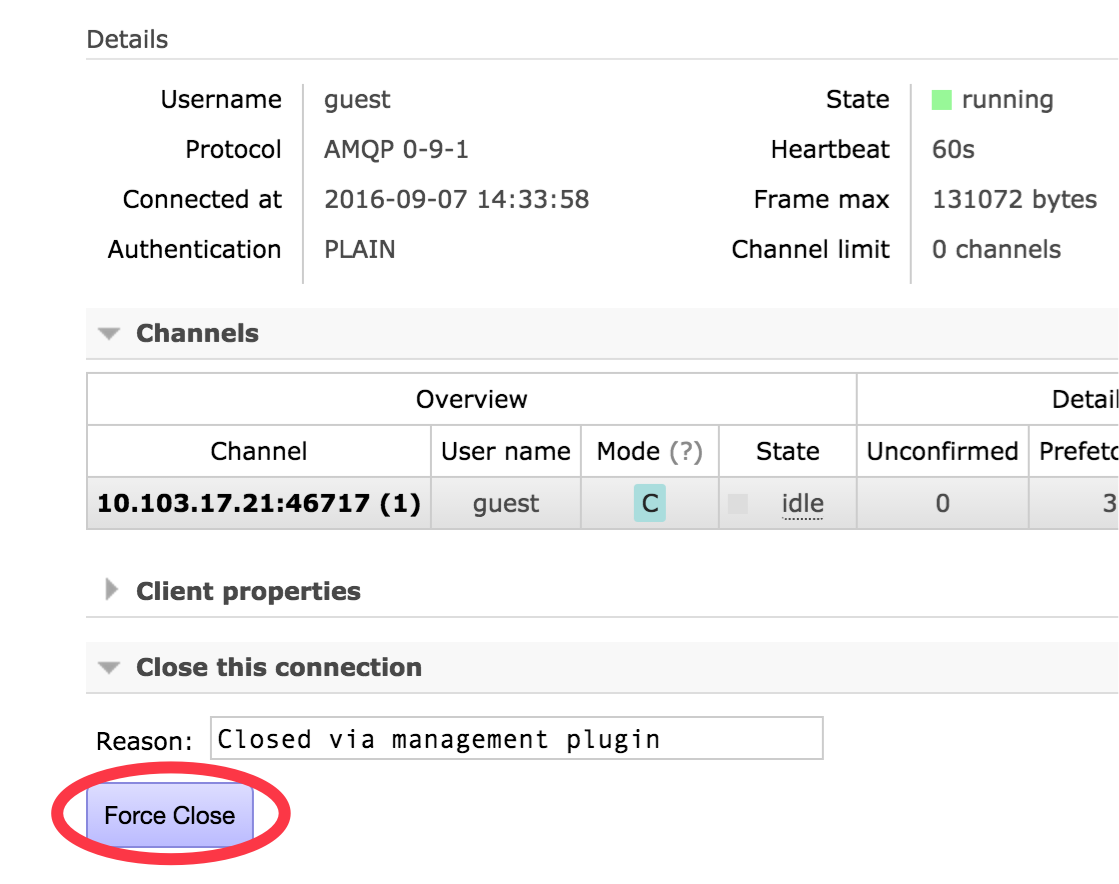Click the Overview table group header
1119x884 pixels.
[x=471, y=399]
